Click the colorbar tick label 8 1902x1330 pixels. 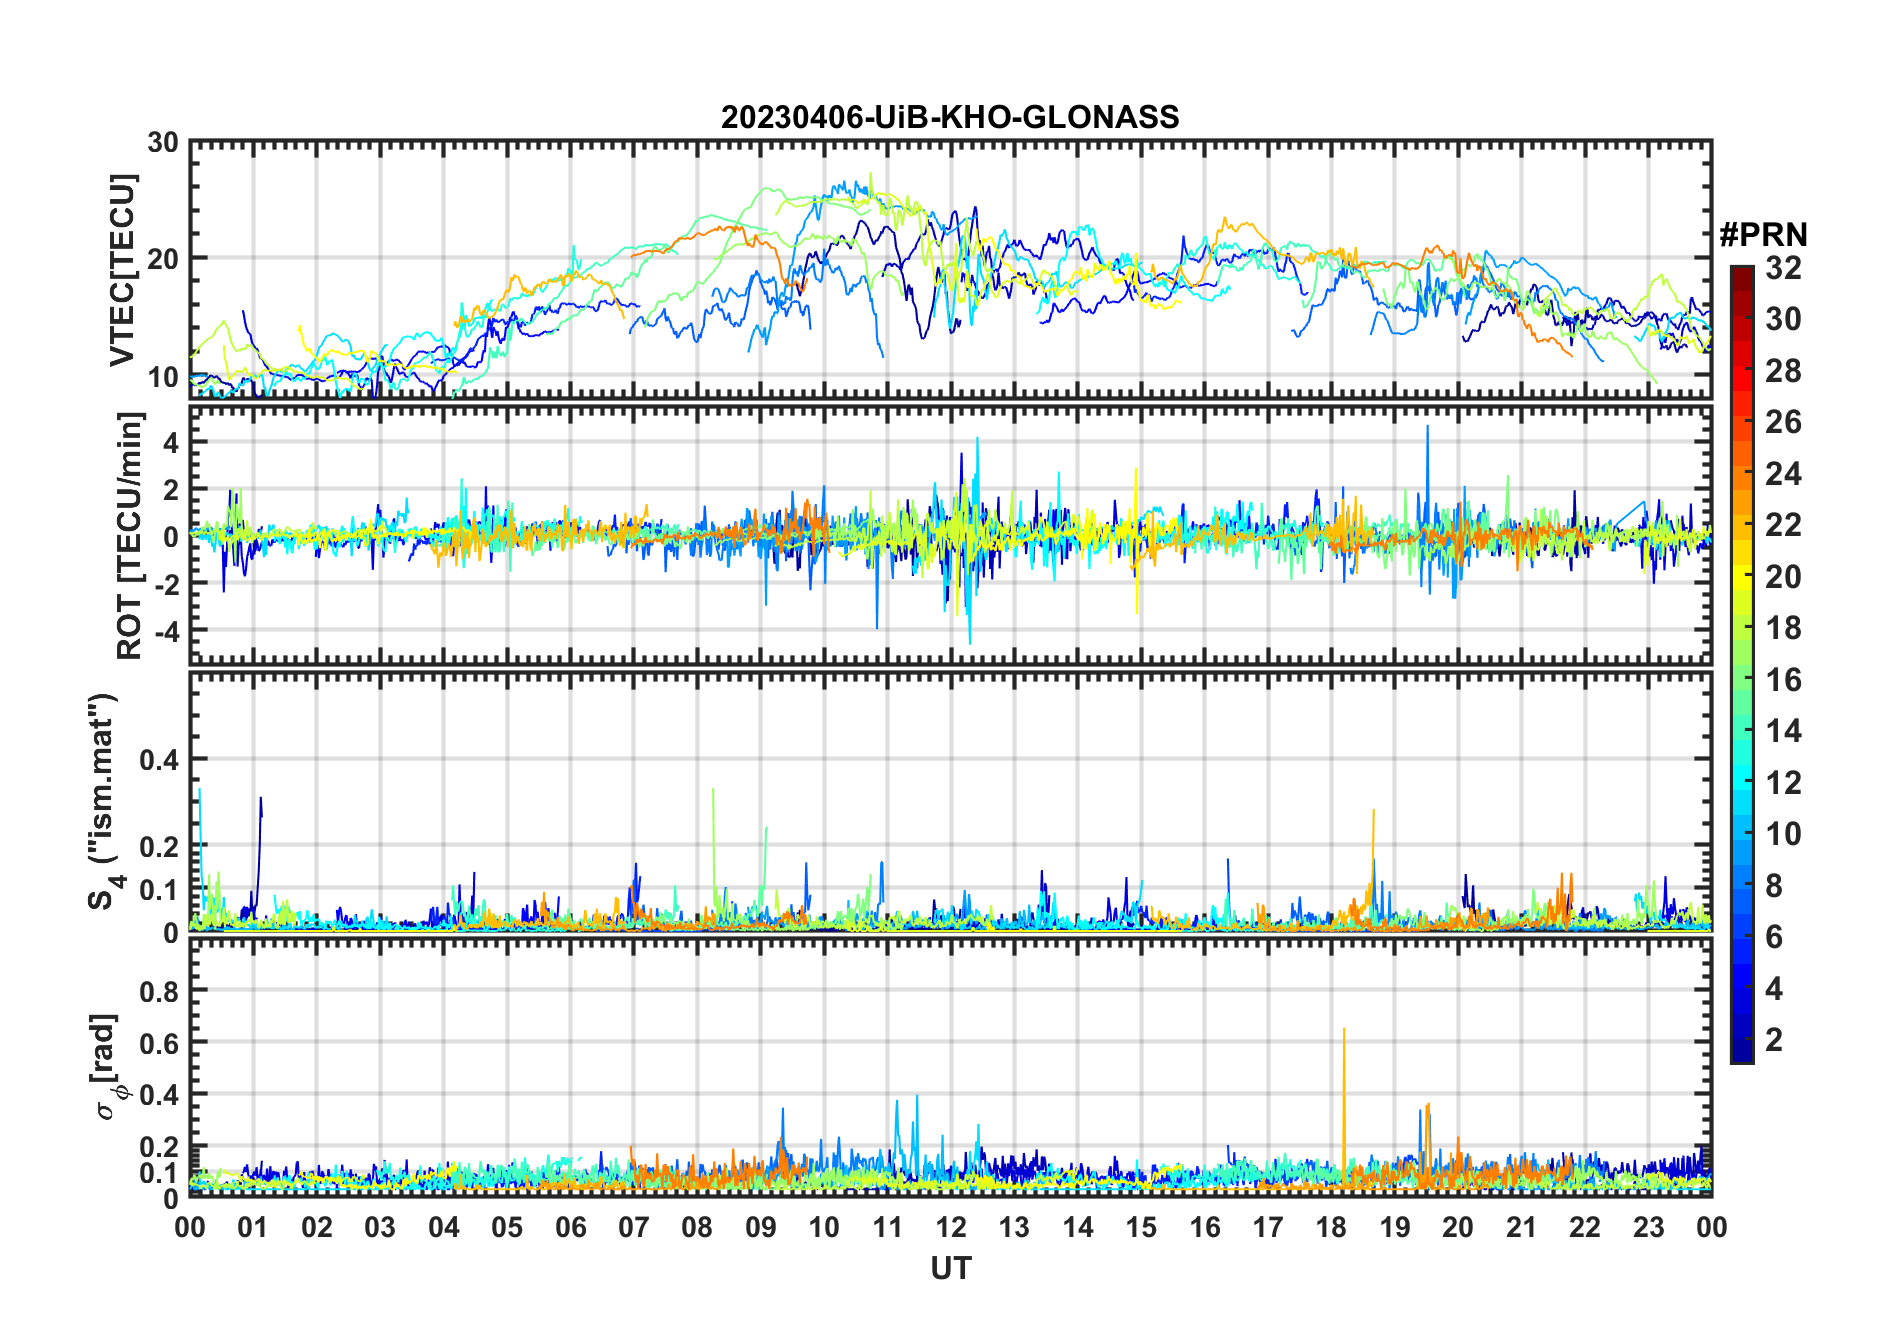click(1774, 885)
